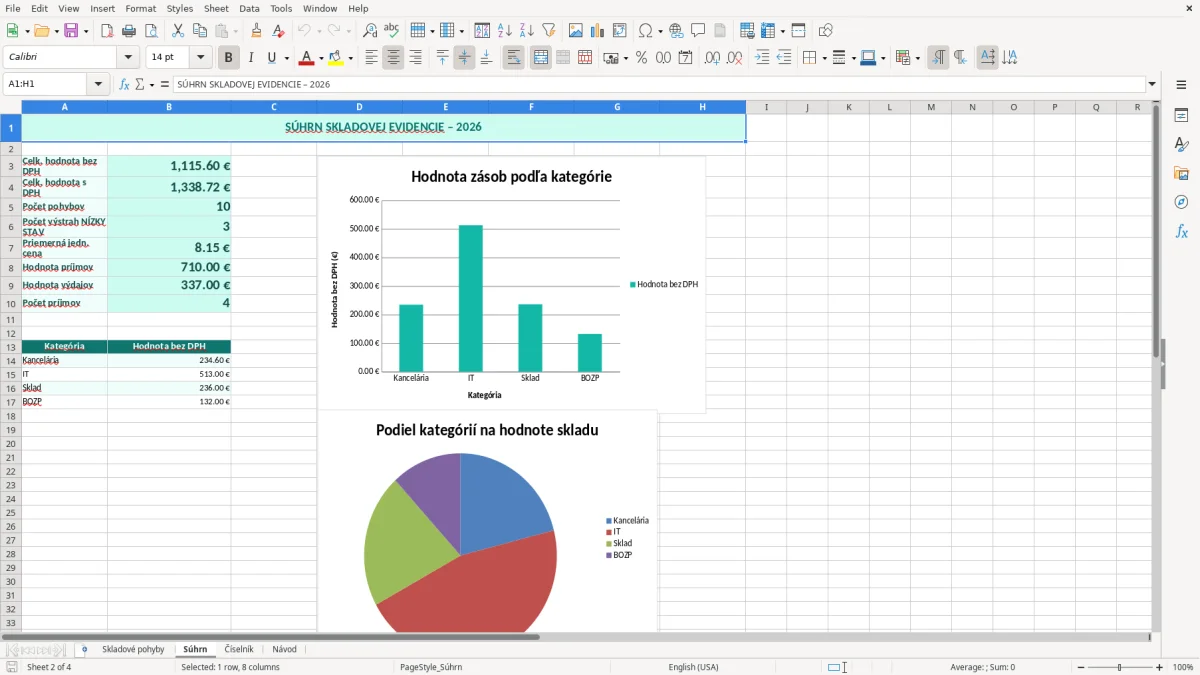Apply the red font color swatch
Image resolution: width=1200 pixels, height=675 pixels.
(307, 58)
